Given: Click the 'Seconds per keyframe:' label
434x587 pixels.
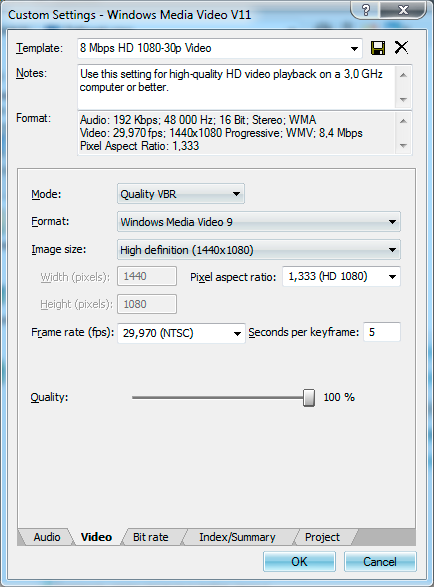Looking at the screenshot, I should click(x=304, y=332).
